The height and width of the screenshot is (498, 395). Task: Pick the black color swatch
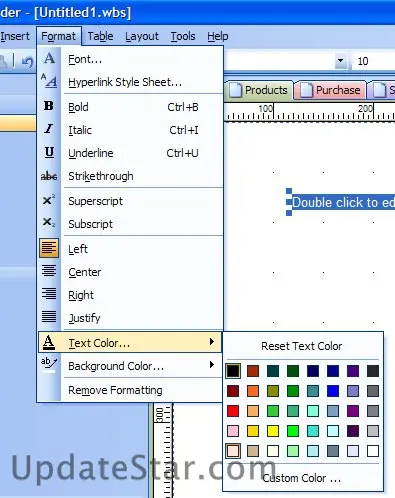point(233,371)
